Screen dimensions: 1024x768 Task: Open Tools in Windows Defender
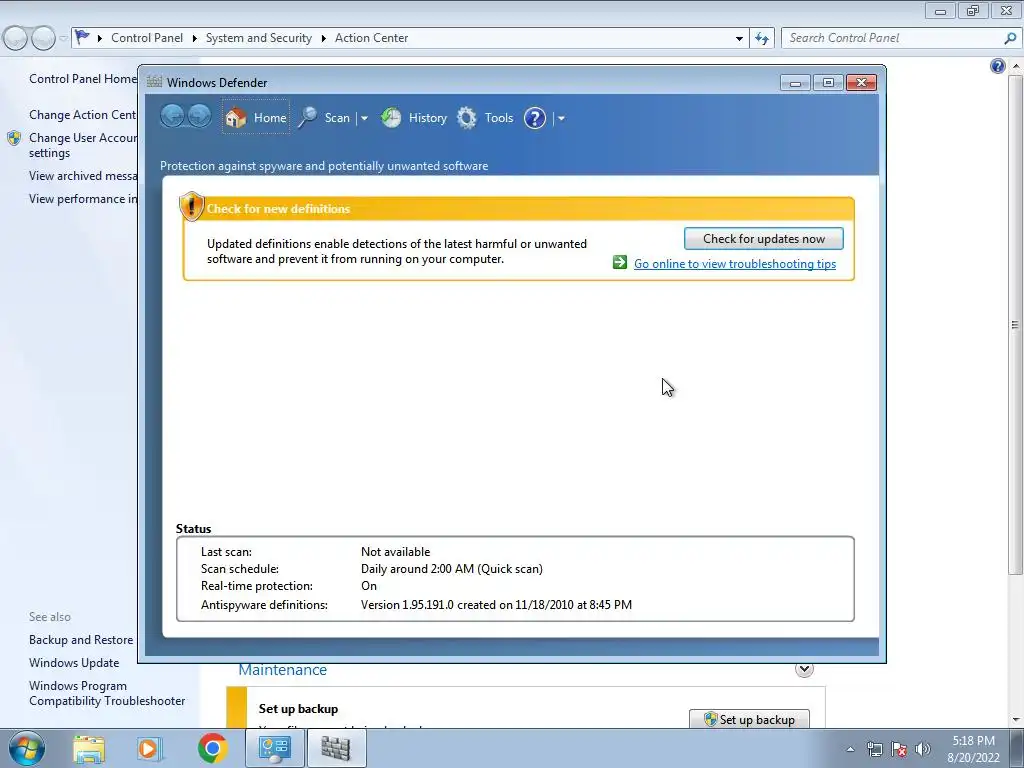485,118
